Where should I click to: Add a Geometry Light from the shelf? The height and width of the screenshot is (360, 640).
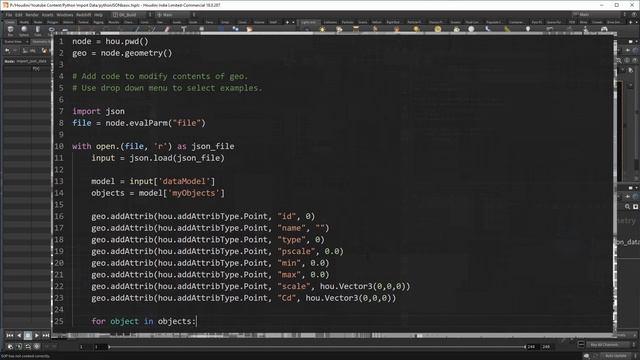click(x=375, y=30)
